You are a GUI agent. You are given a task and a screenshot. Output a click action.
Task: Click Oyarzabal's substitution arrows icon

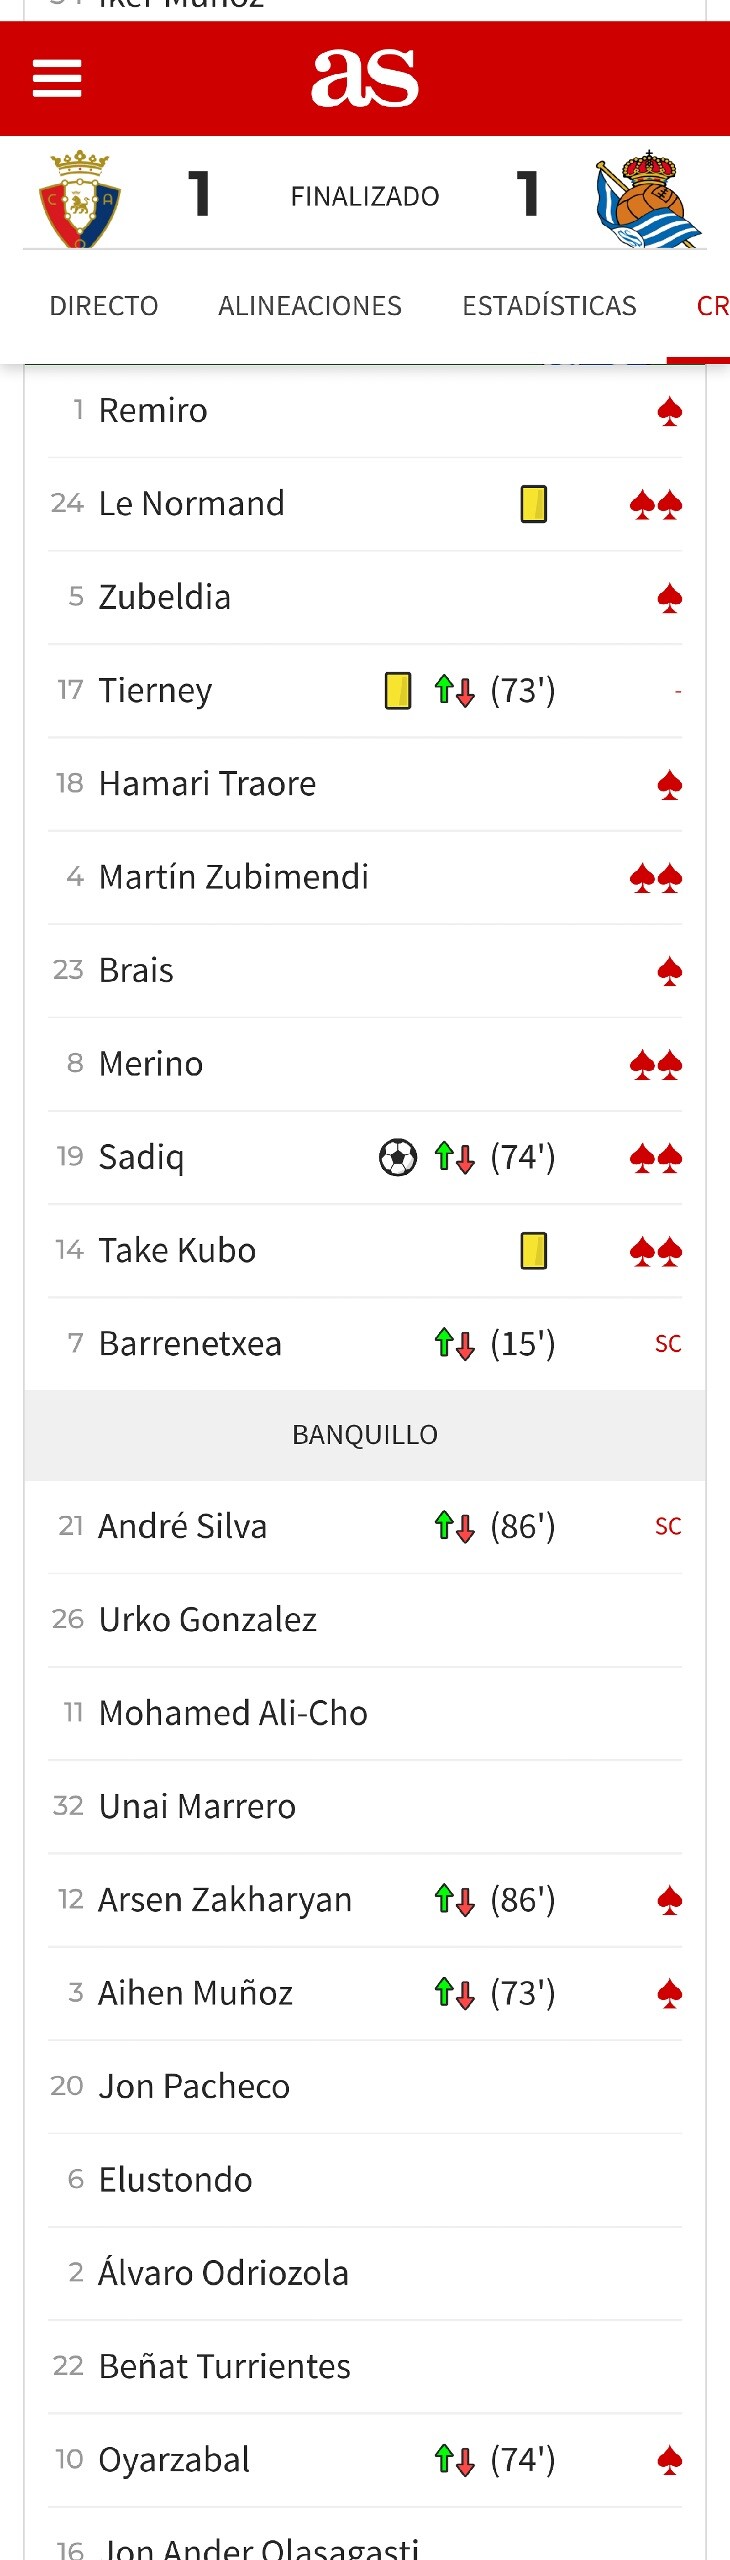[454, 2460]
